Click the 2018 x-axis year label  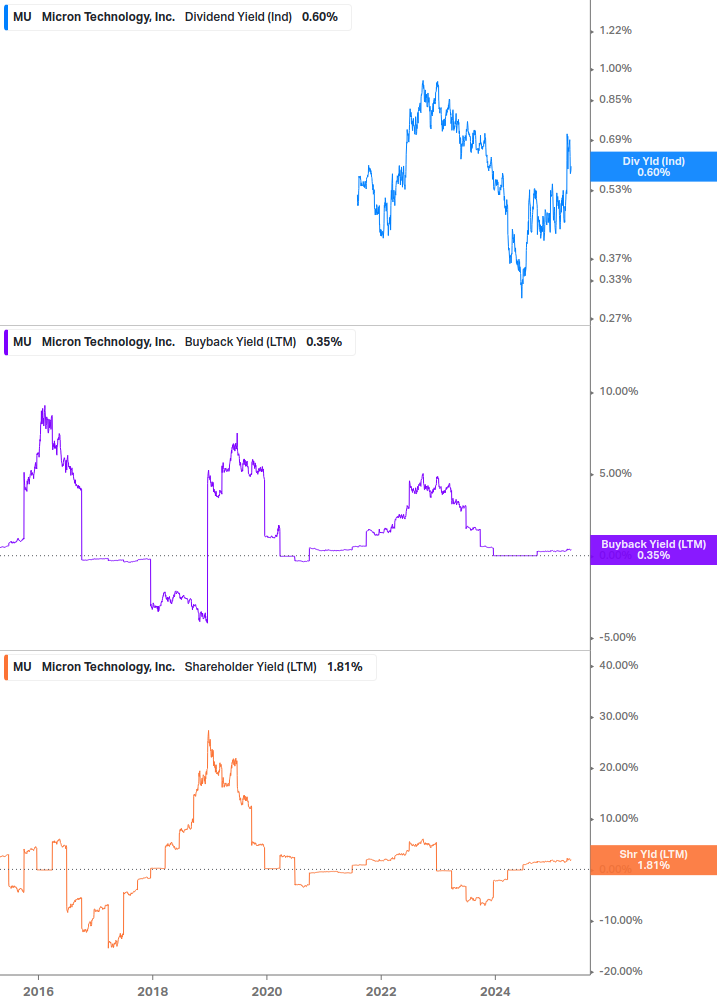pyautogui.click(x=152, y=992)
